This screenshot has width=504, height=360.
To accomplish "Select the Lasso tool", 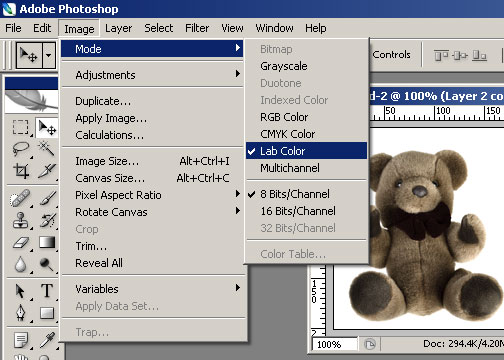I will tap(20, 149).
